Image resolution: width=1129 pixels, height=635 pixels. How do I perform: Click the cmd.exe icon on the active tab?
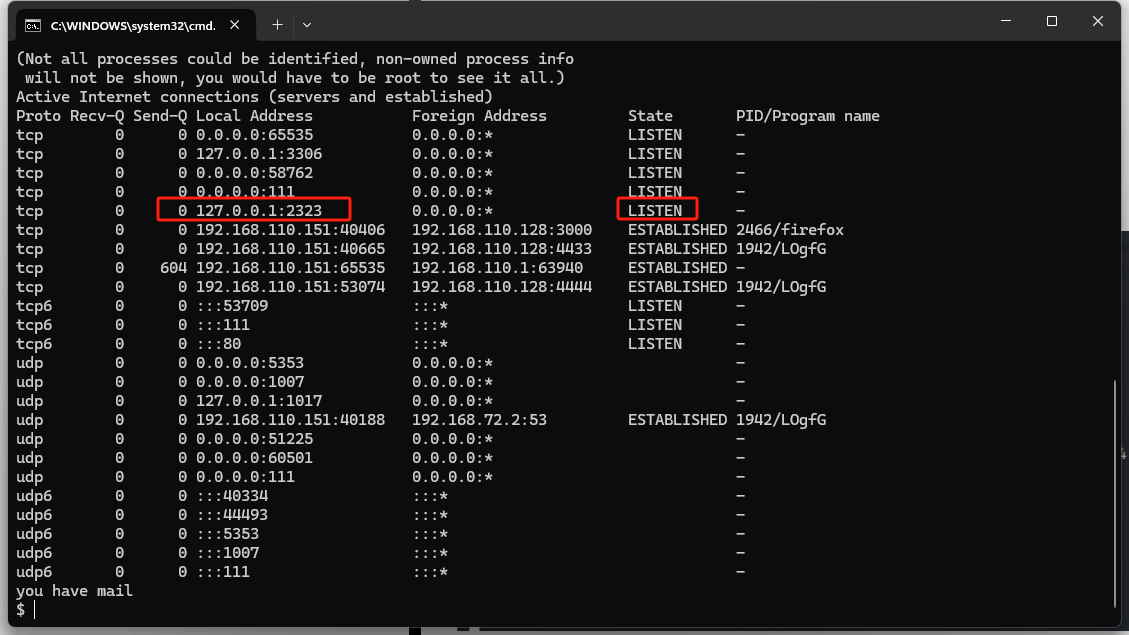(32, 24)
